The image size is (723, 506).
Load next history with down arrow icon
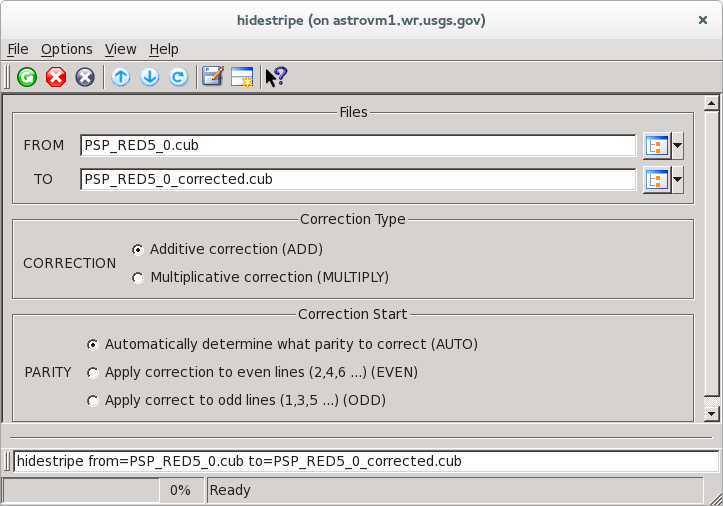(149, 77)
